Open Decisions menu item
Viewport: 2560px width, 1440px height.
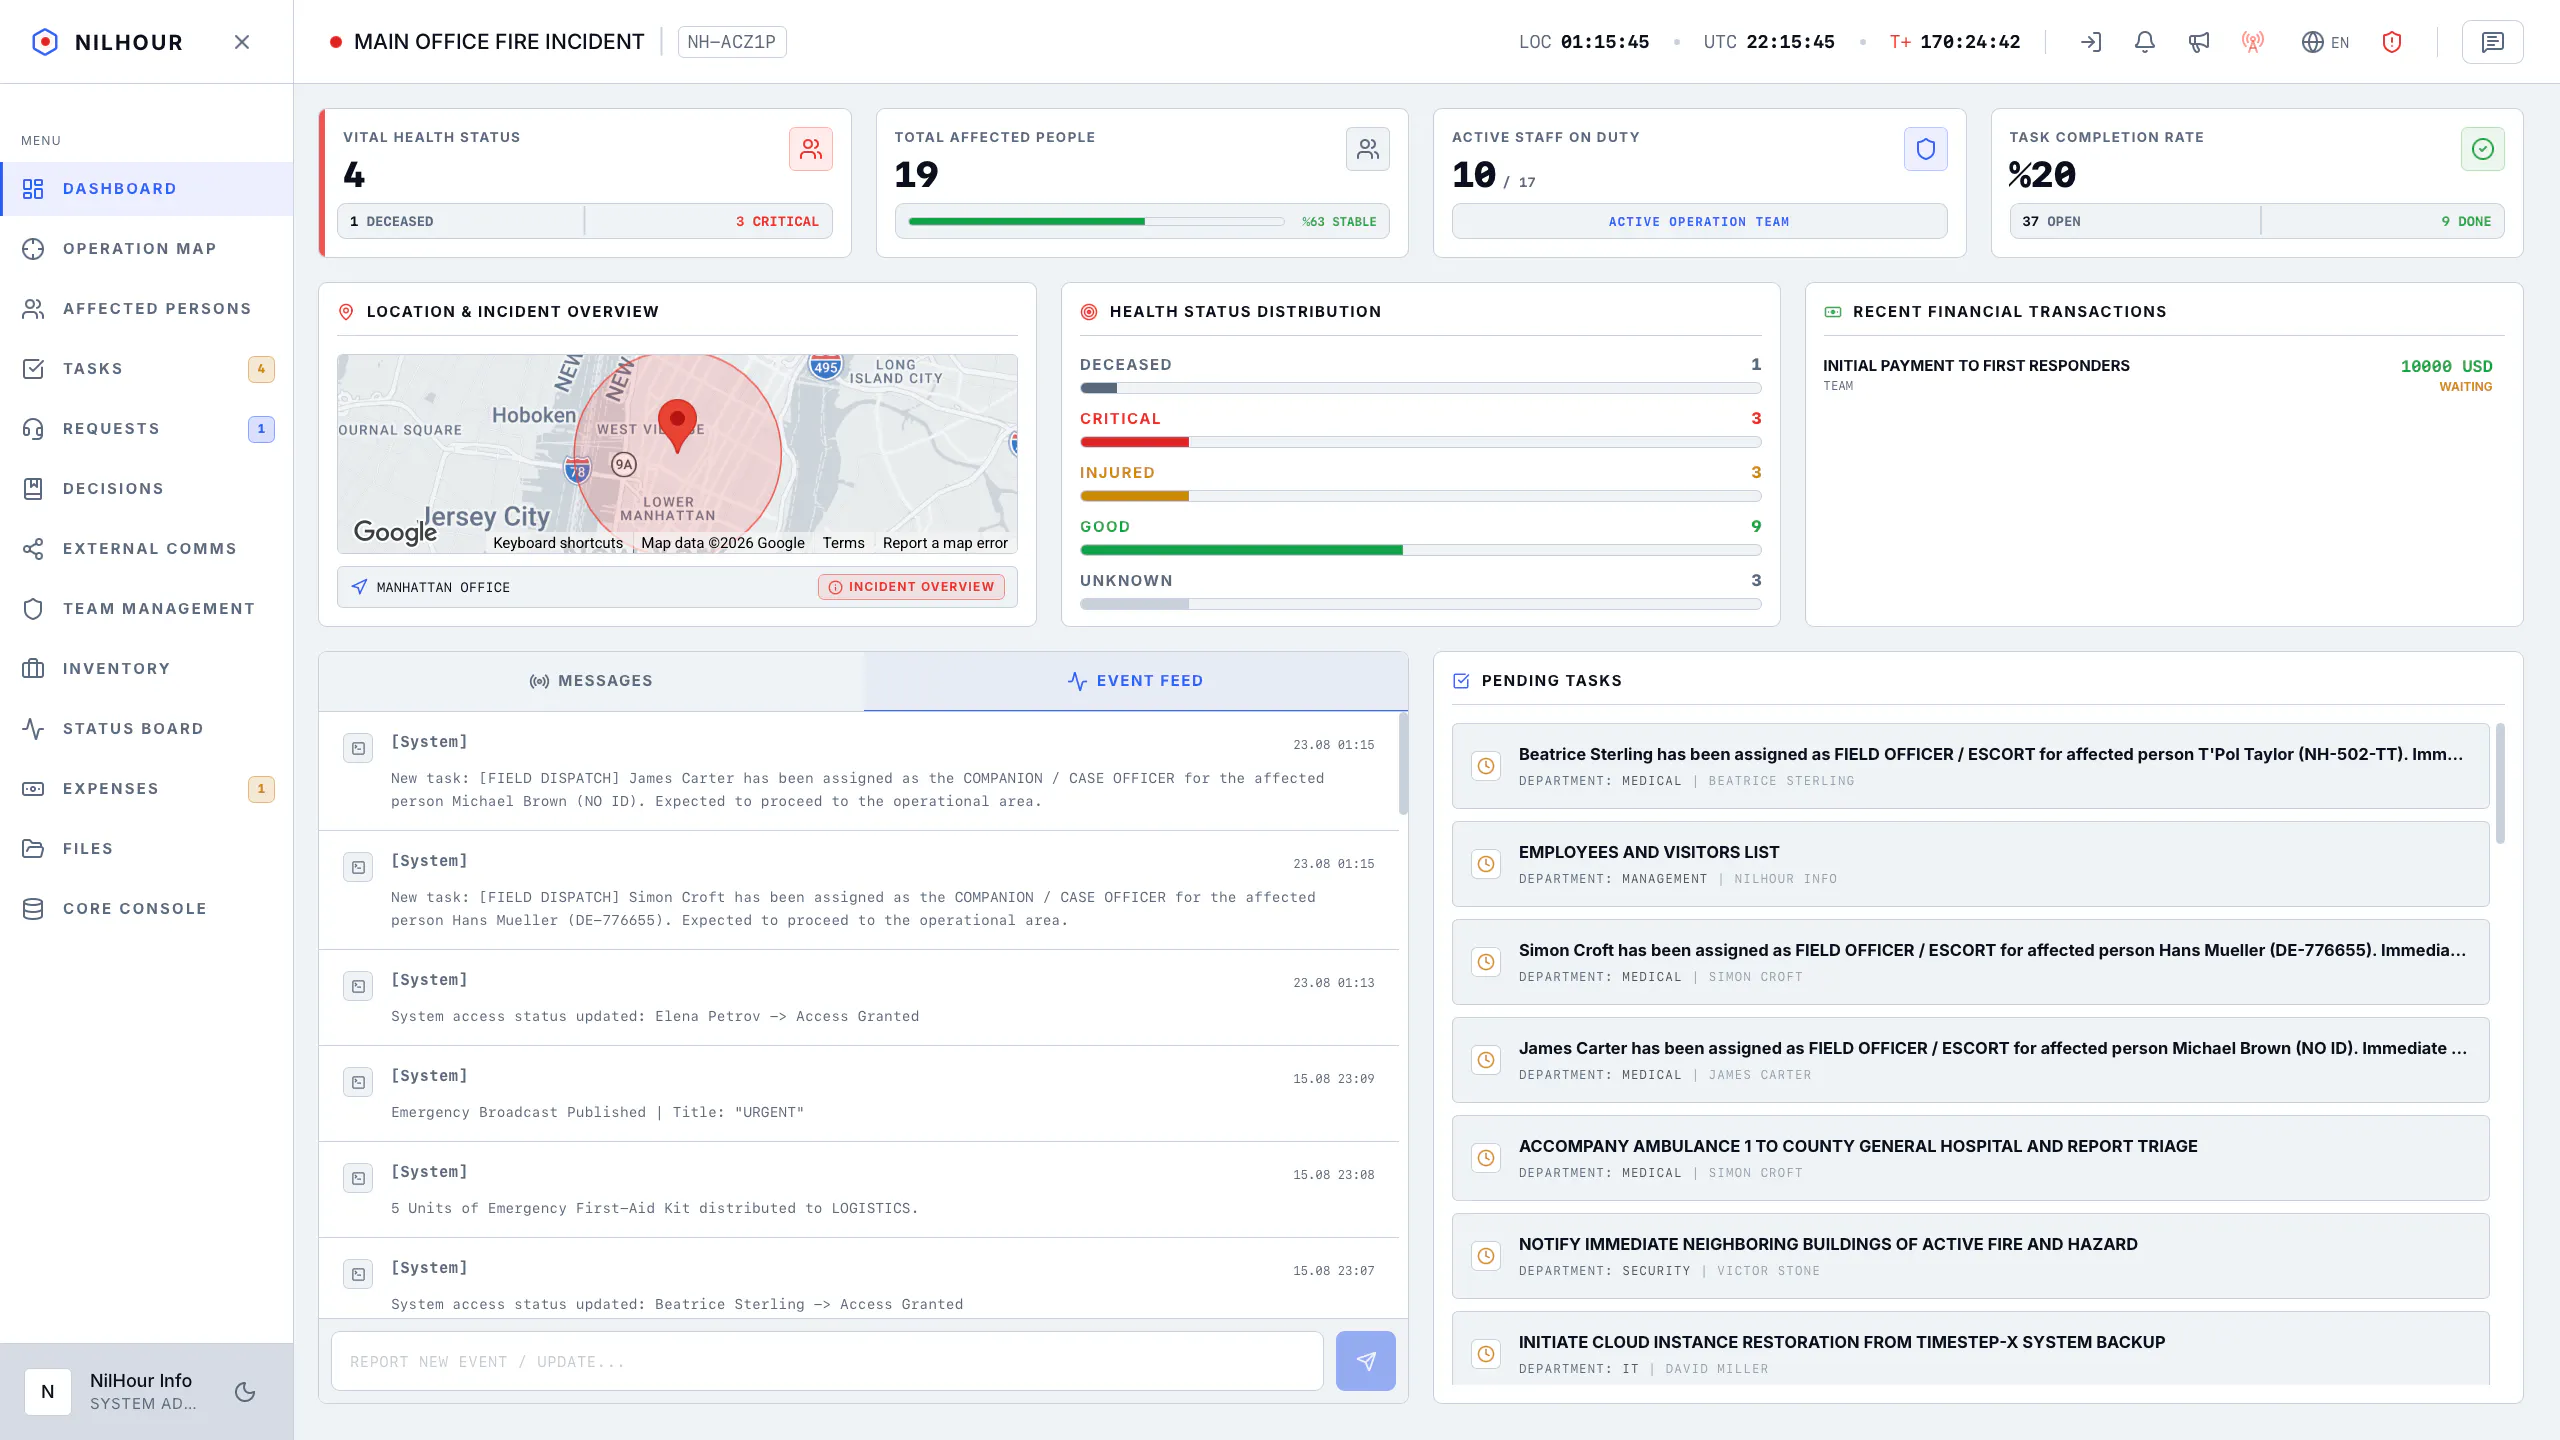pyautogui.click(x=147, y=489)
